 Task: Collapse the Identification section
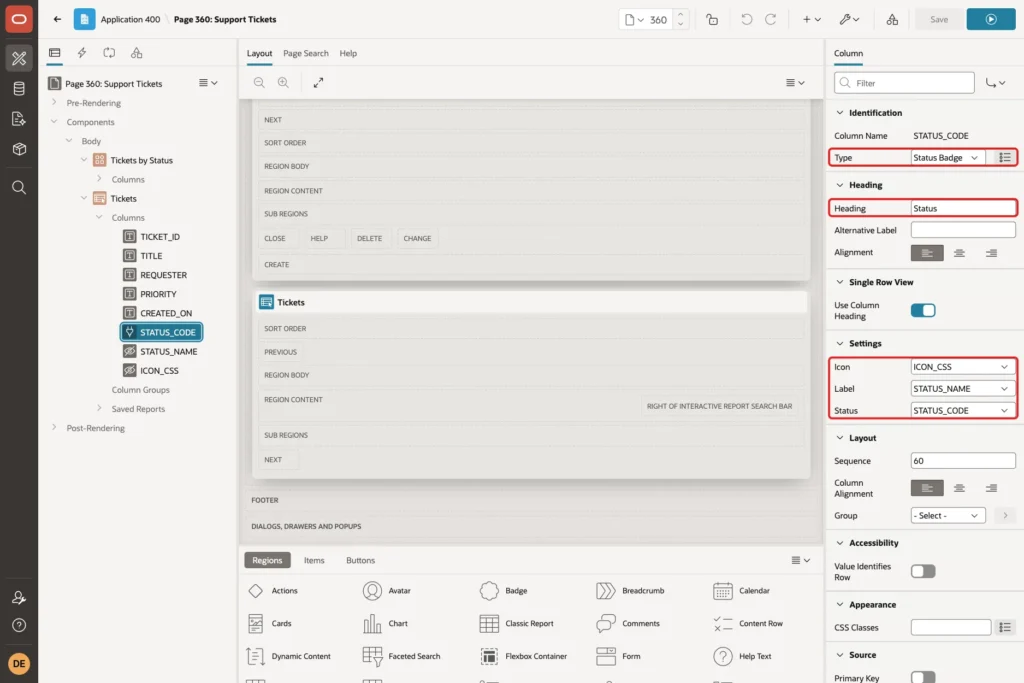(840, 112)
